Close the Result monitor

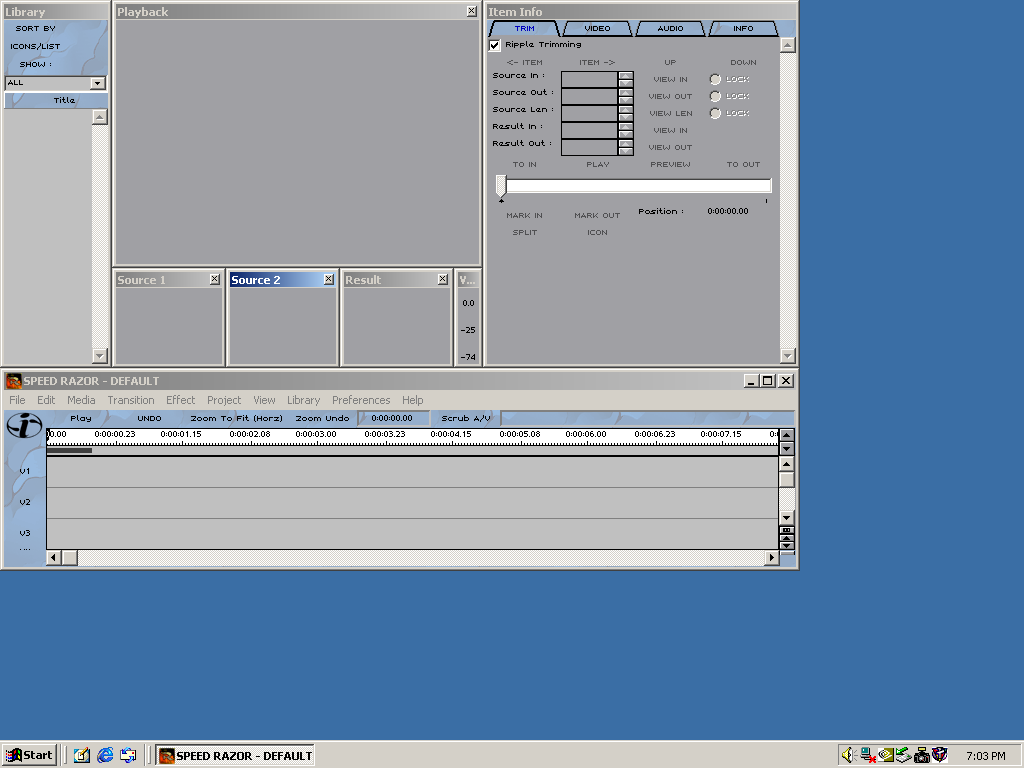(442, 279)
